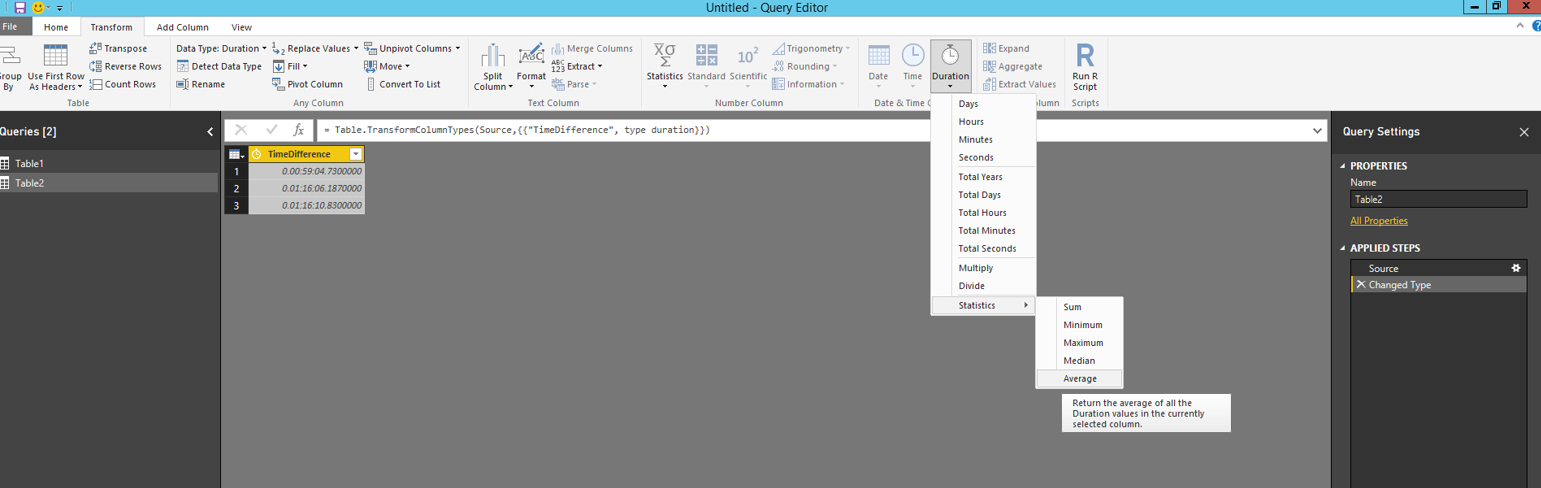
Task: Click Reverse Rows in ribbon
Action: pyautogui.click(x=125, y=66)
